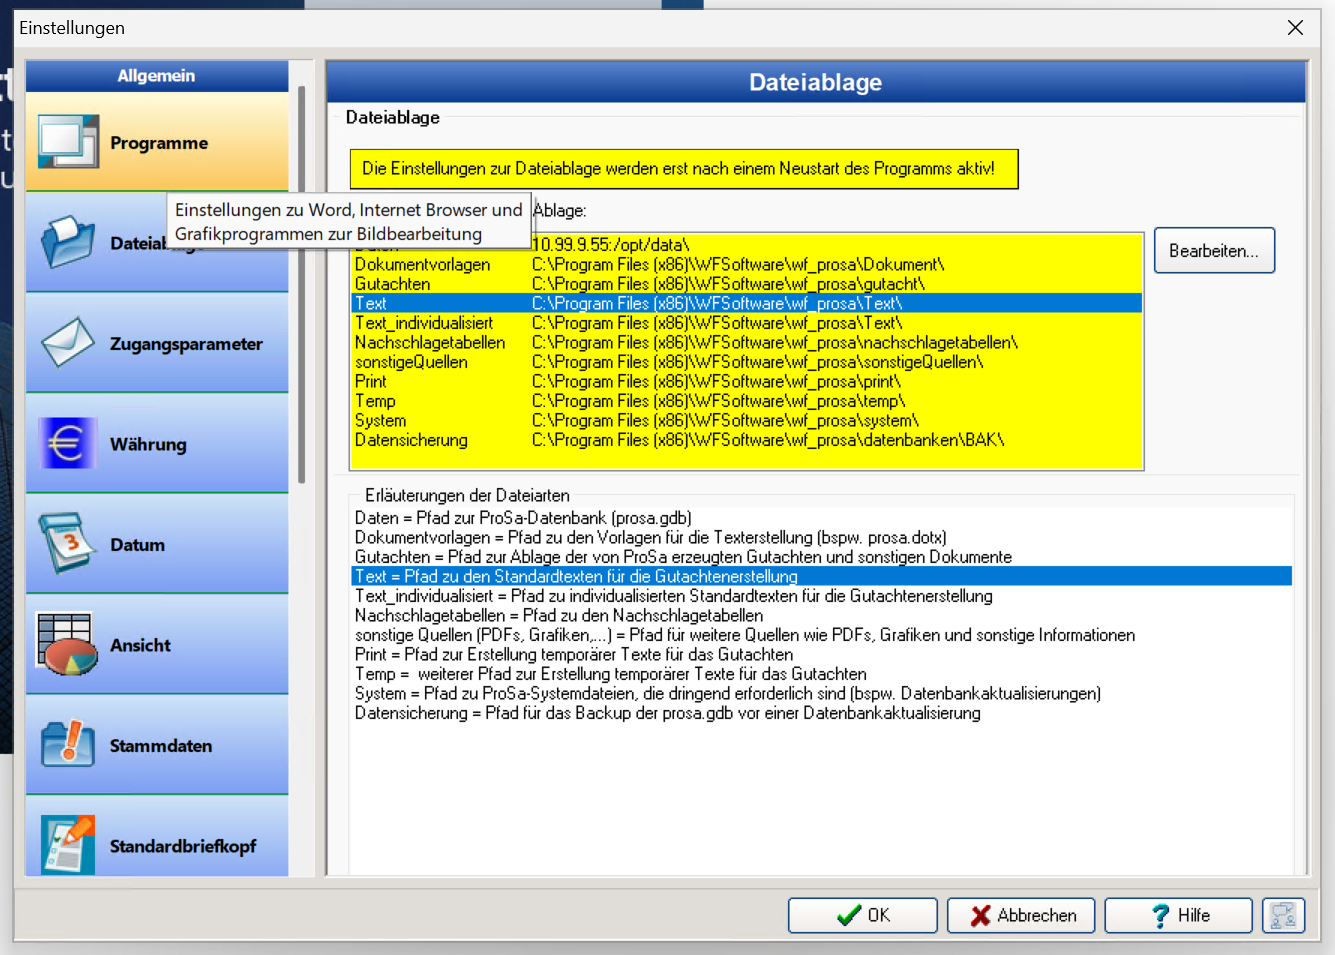Select the sonstigeQuellen path row

pyautogui.click(x=747, y=362)
